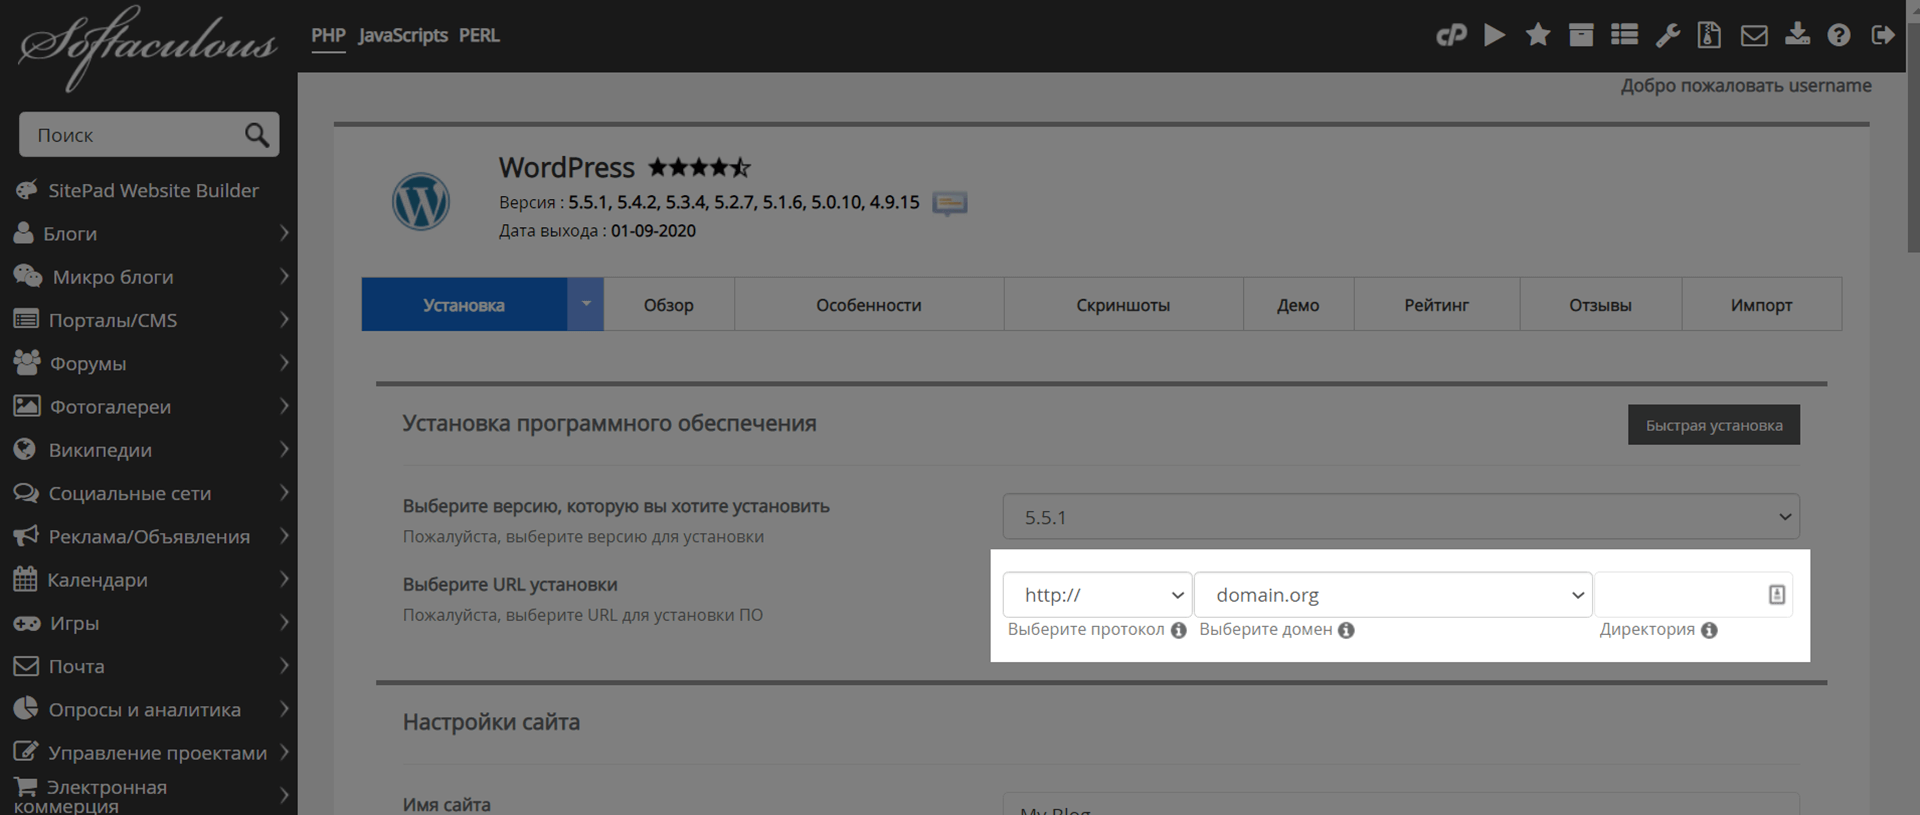The image size is (1920, 815).
Task: Open the Импорт tab
Action: [1761, 305]
